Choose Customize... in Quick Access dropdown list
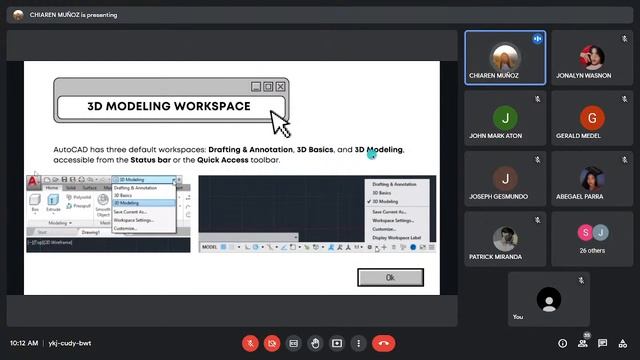The width and height of the screenshot is (640, 360). click(x=144, y=228)
